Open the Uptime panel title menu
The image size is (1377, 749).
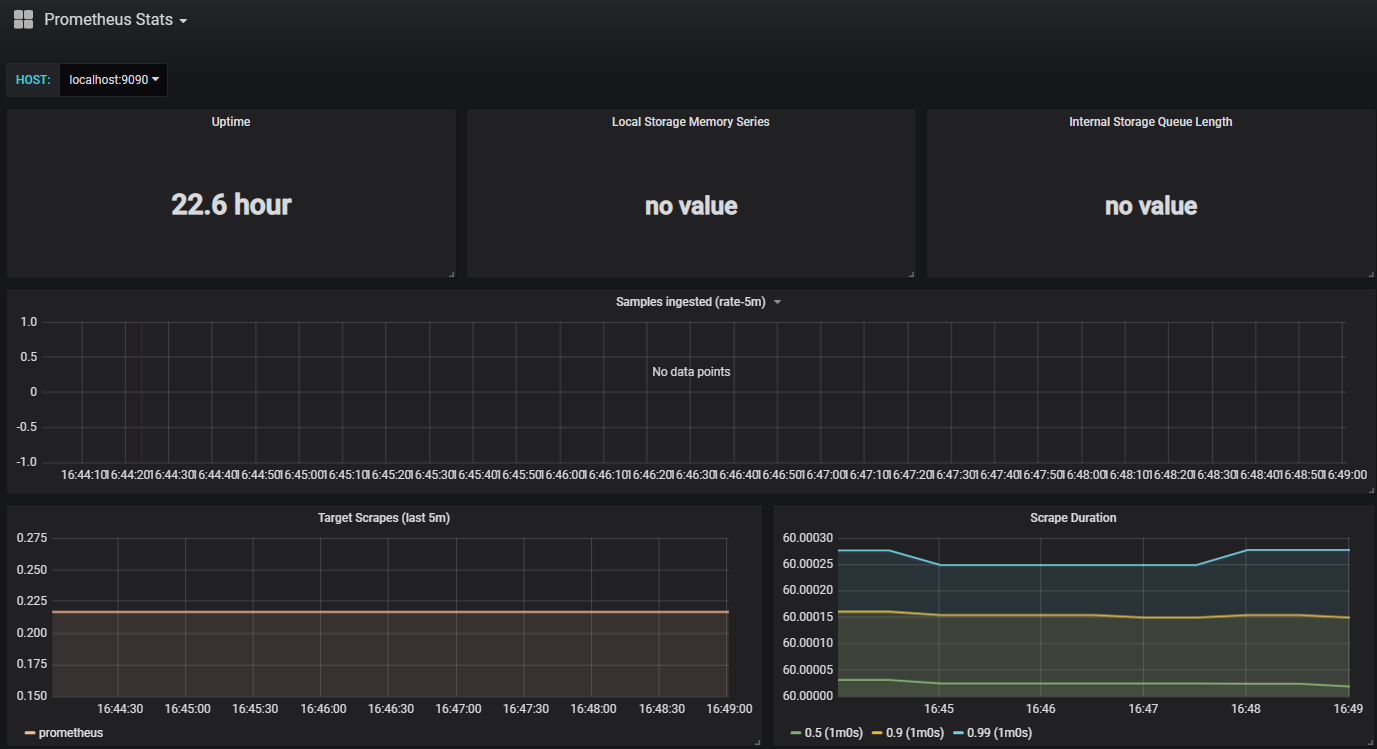pyautogui.click(x=231, y=122)
